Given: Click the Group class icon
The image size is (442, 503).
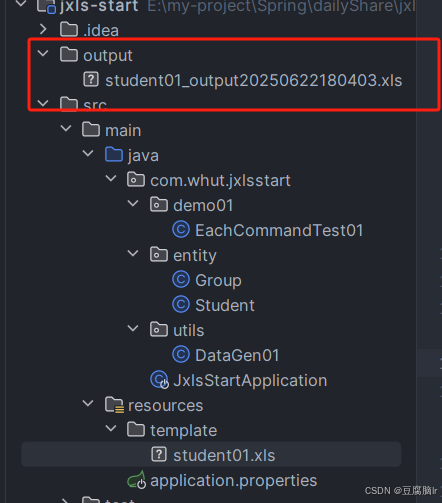Looking at the screenshot, I should click(181, 280).
